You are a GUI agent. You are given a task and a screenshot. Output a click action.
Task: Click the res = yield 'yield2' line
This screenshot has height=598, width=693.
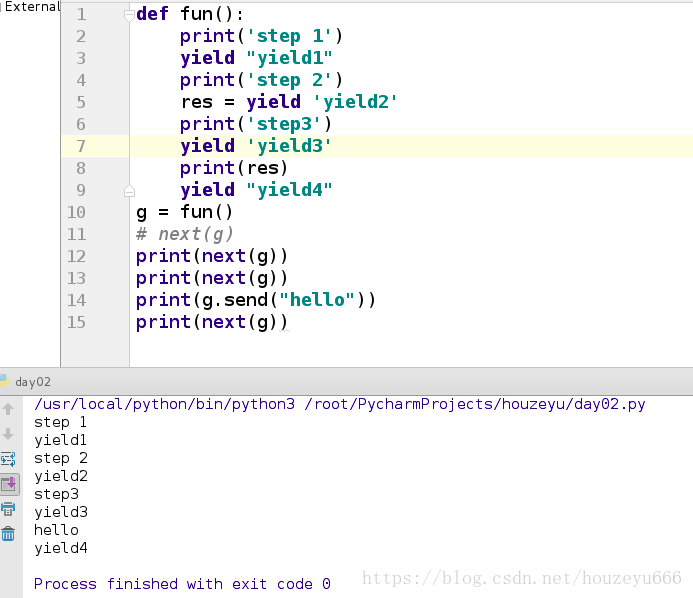pyautogui.click(x=289, y=102)
